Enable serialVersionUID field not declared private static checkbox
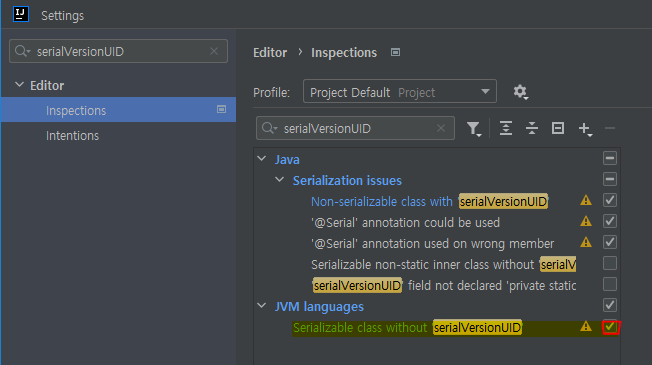The height and width of the screenshot is (365, 652). (x=610, y=284)
